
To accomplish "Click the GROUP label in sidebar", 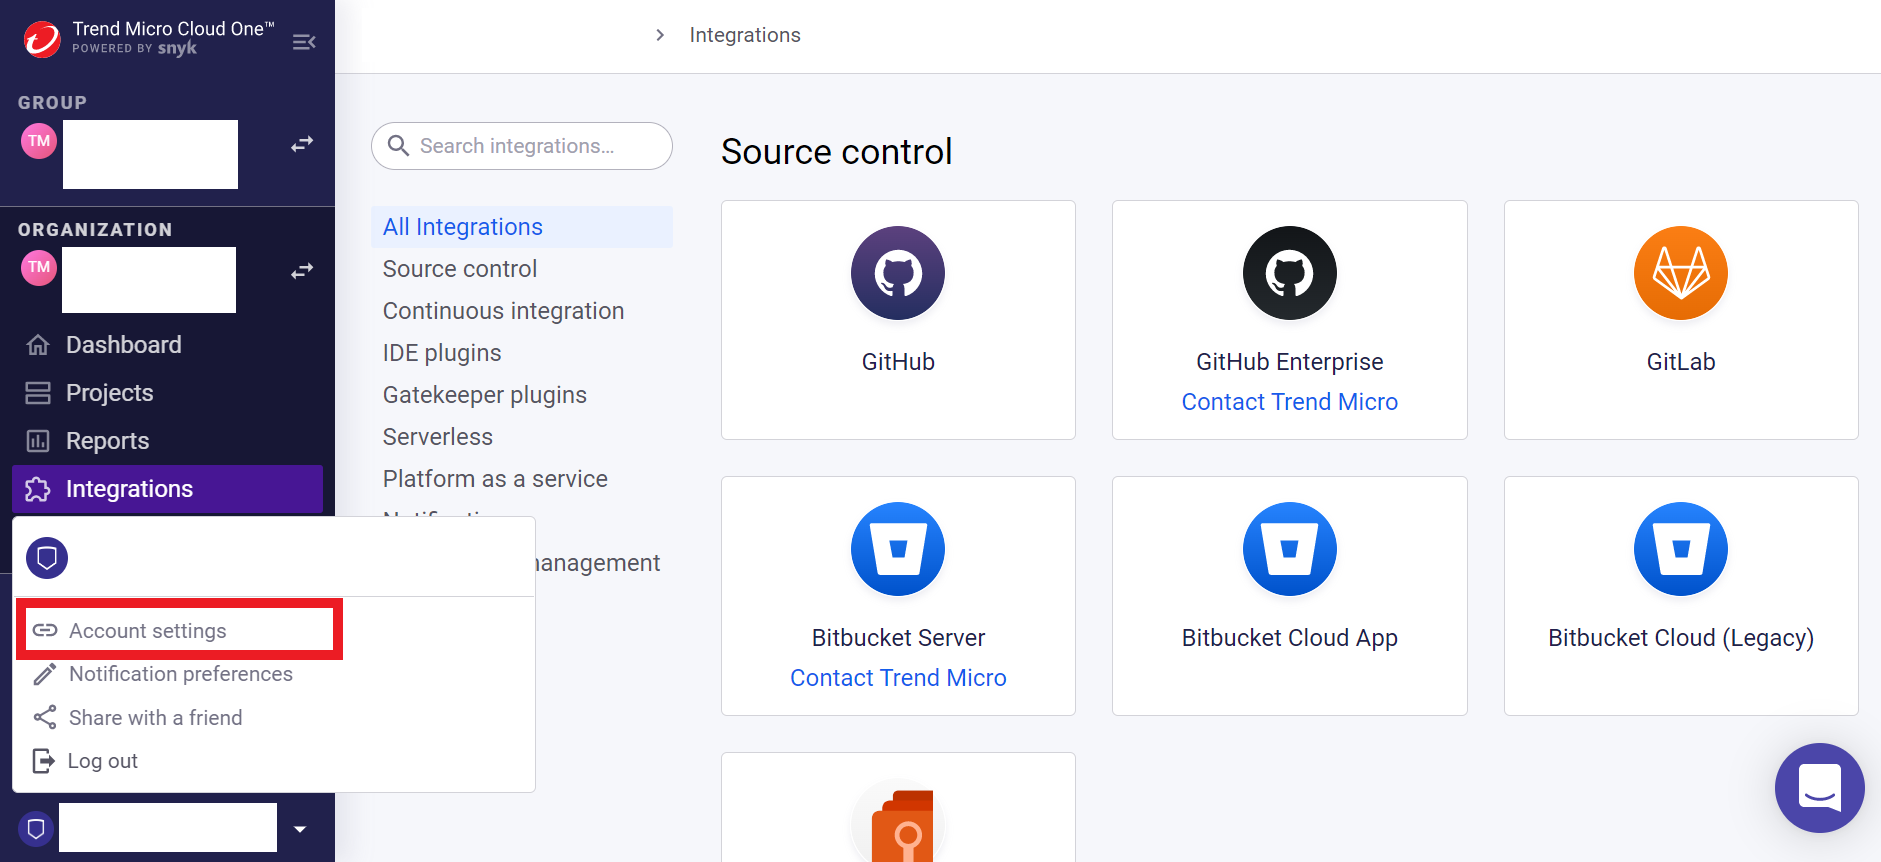I will [x=52, y=103].
